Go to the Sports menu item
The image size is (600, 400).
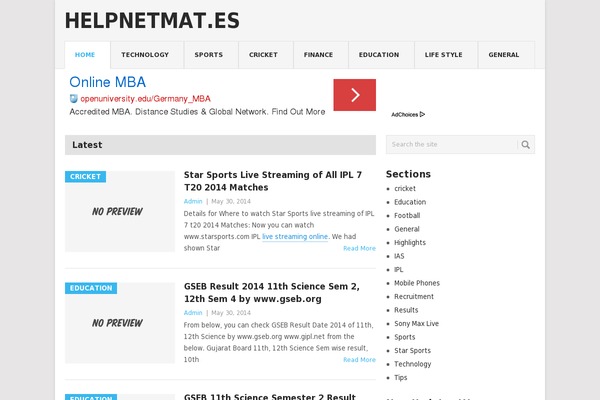point(209,55)
